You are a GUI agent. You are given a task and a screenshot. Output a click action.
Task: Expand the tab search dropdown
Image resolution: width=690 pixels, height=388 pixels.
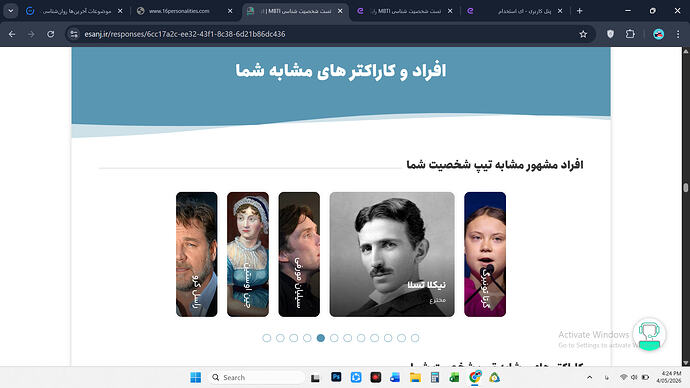point(11,11)
